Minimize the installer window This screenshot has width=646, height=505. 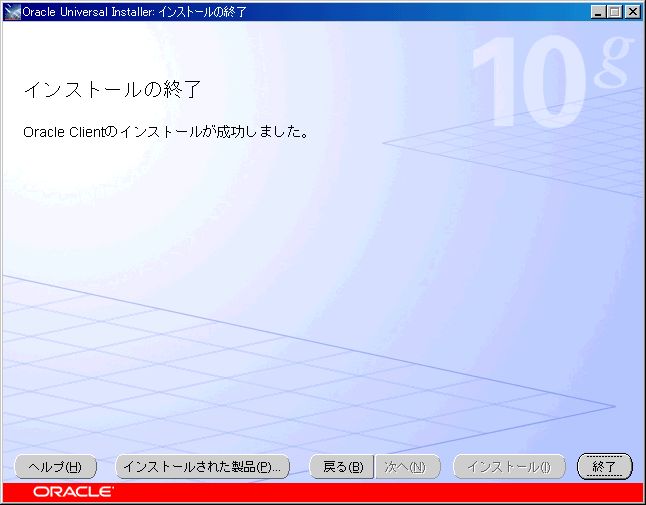[598, 12]
